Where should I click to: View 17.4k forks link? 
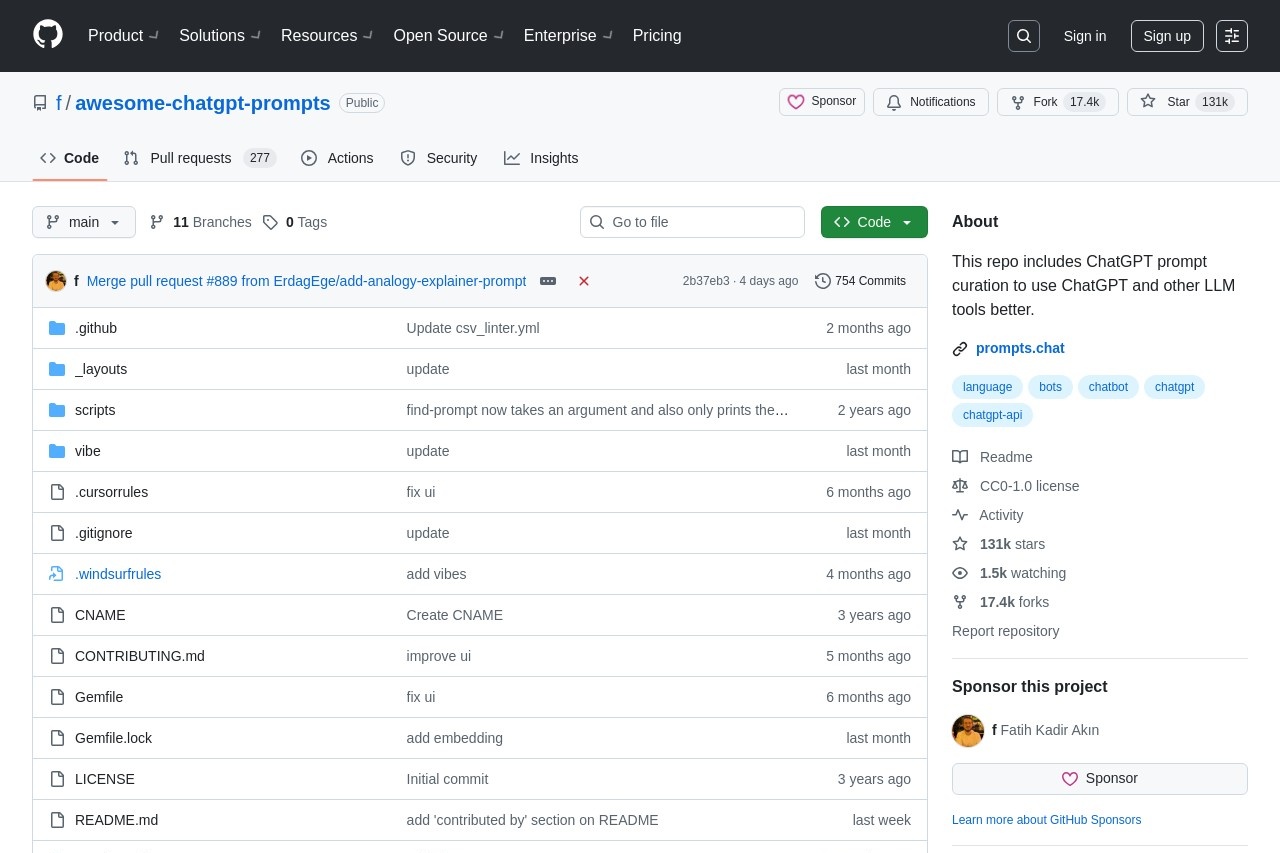point(1001,602)
